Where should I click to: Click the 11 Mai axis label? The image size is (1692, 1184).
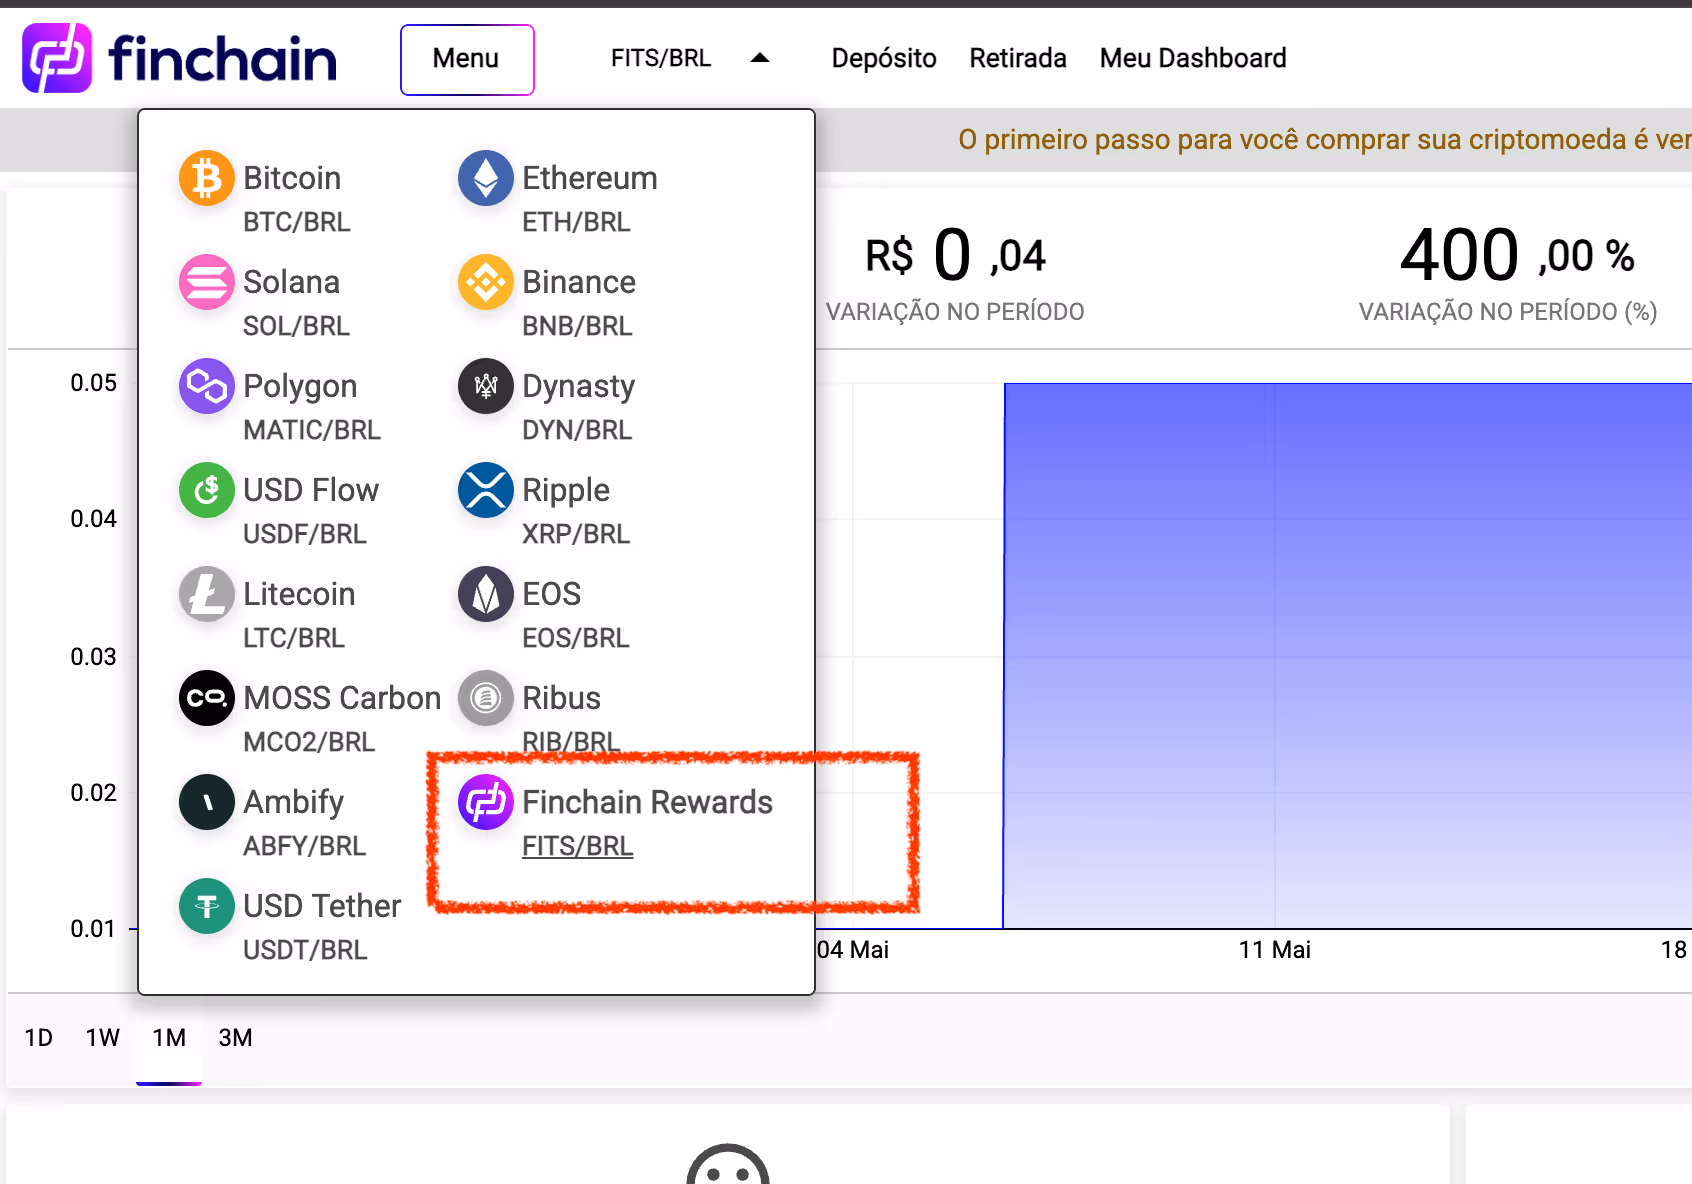tap(1274, 950)
